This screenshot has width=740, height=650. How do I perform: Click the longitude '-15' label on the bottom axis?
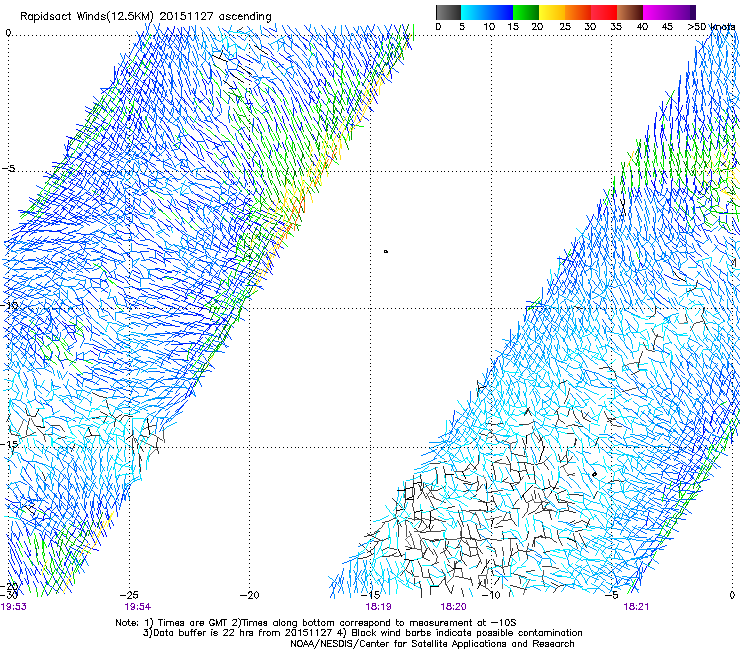tap(370, 595)
